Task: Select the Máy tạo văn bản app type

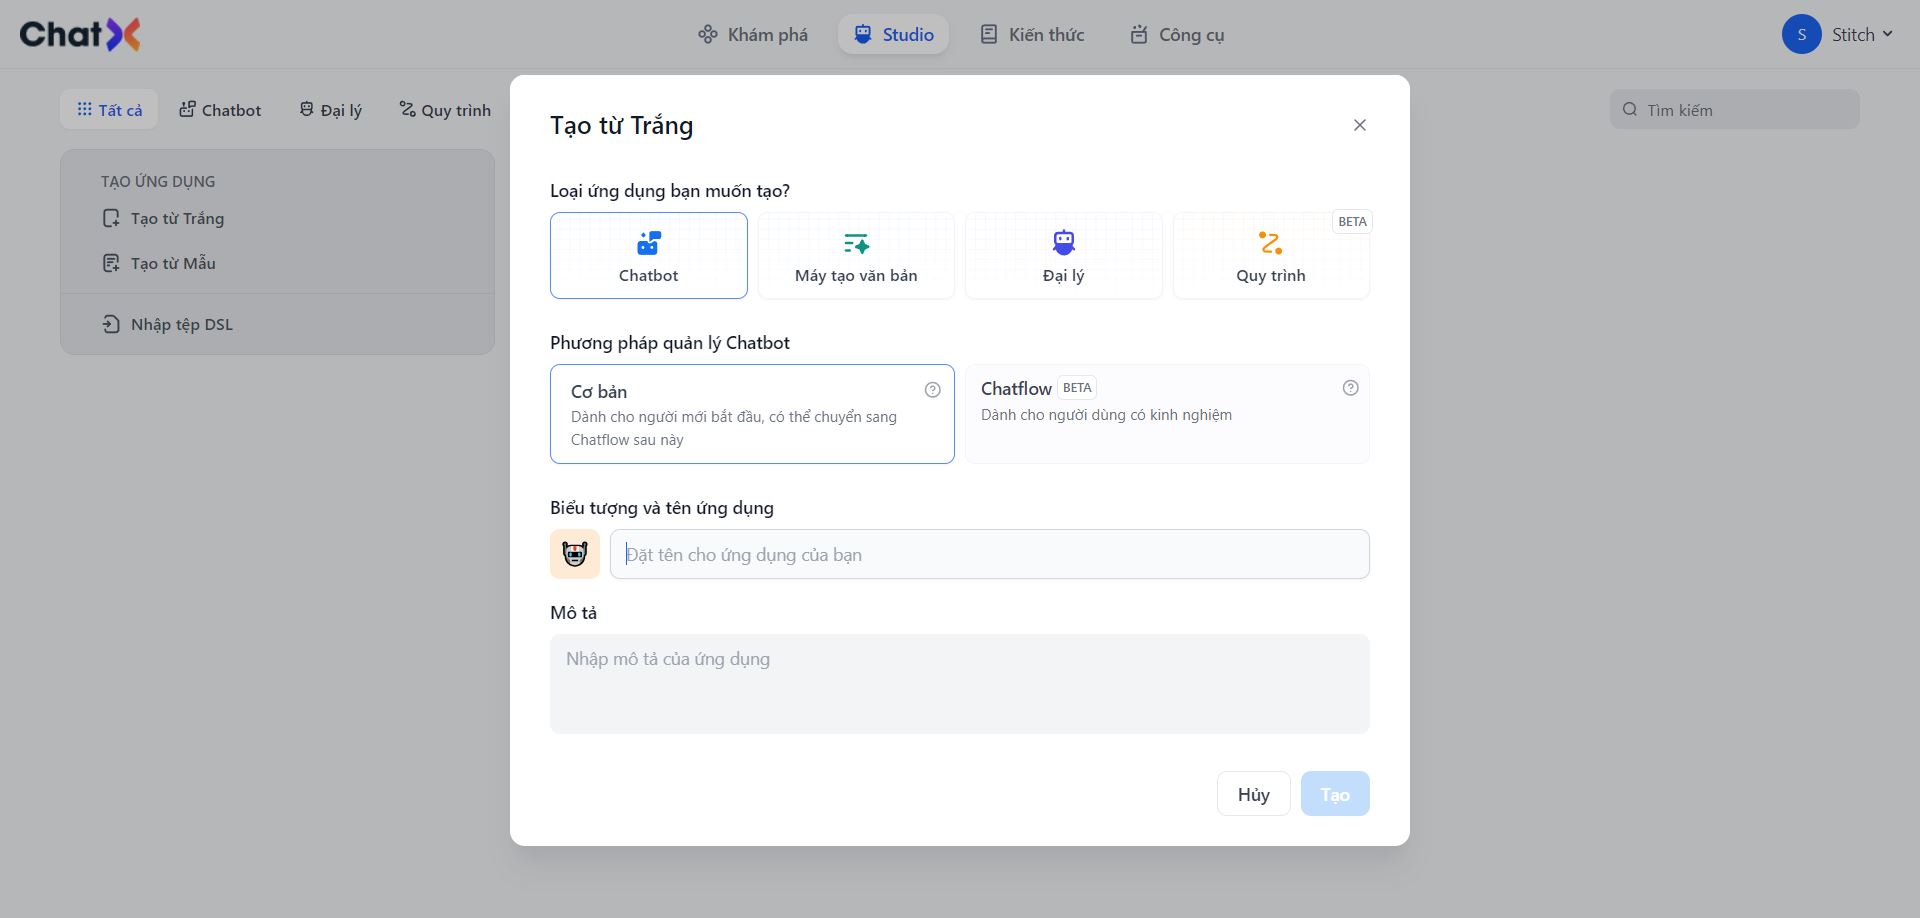Action: tap(856, 256)
